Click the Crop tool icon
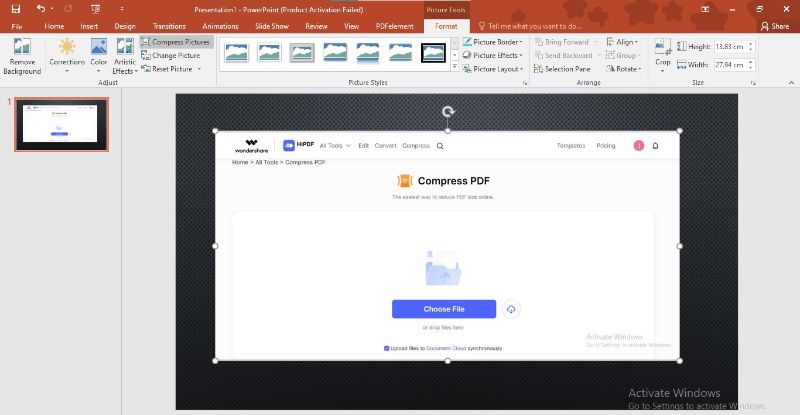 663,47
